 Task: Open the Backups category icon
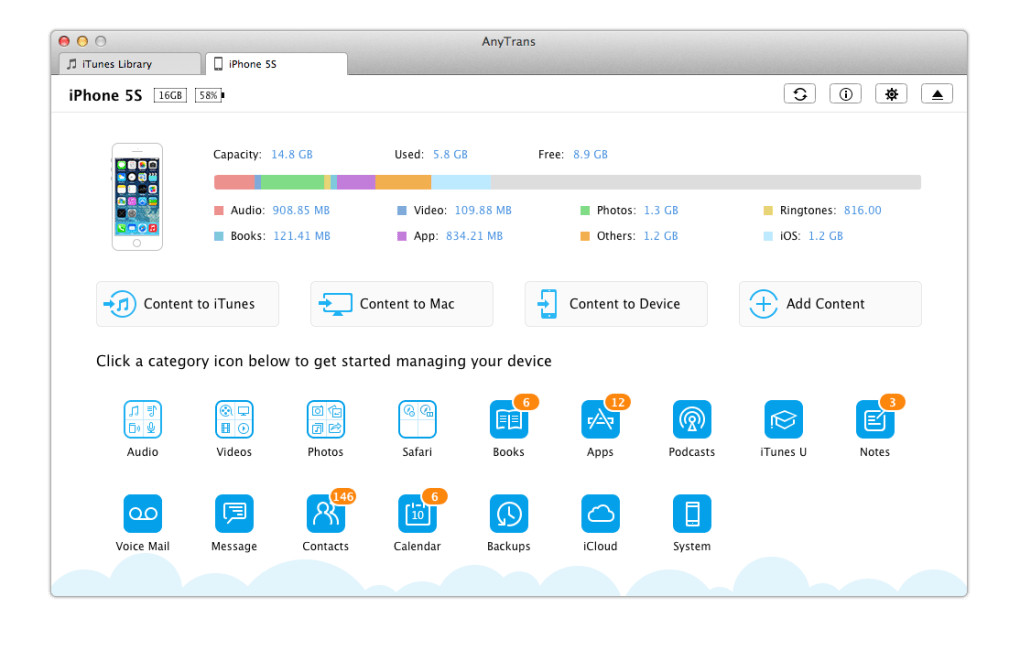[509, 514]
